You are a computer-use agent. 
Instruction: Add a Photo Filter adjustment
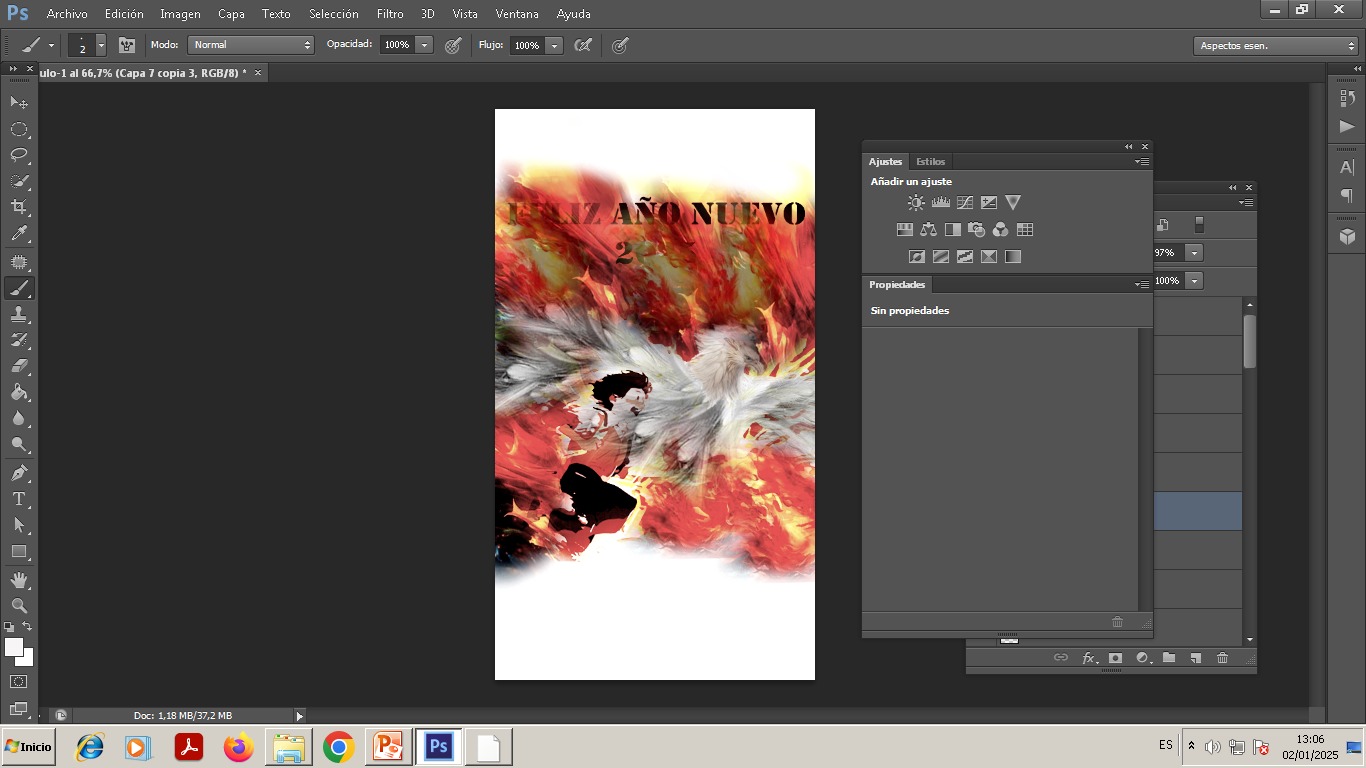click(977, 229)
